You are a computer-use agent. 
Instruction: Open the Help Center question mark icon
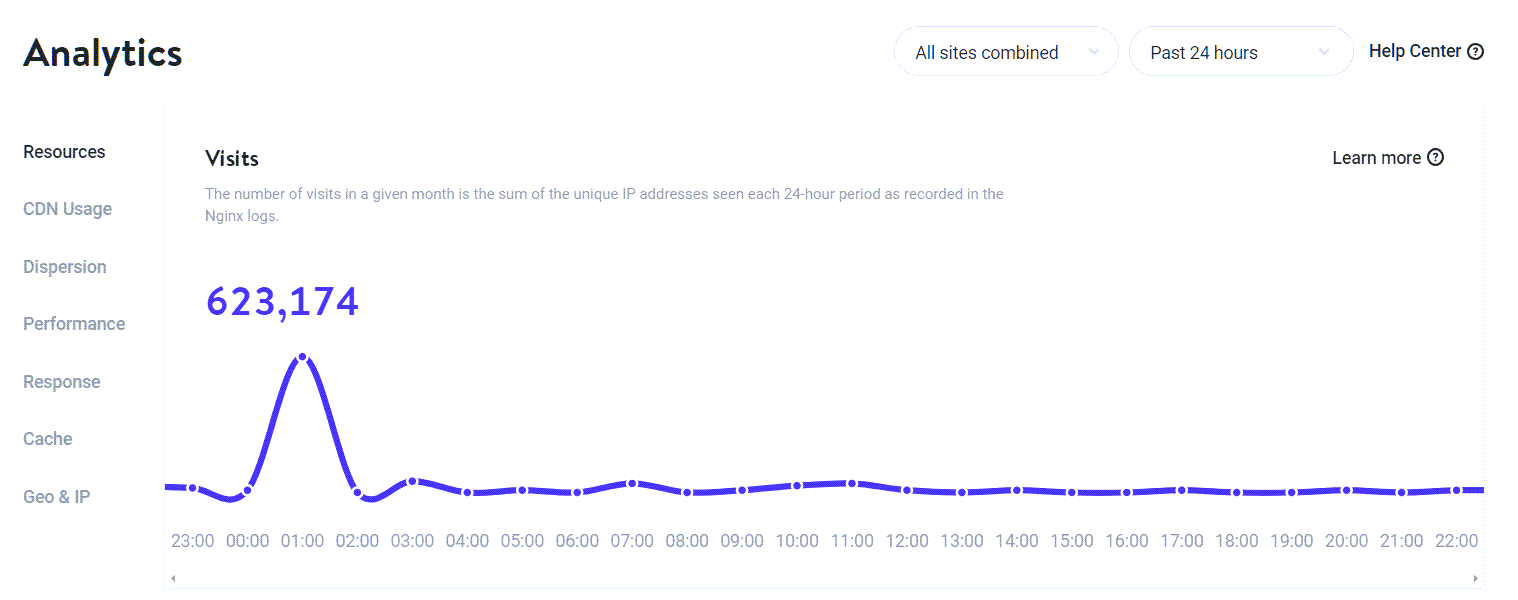tap(1477, 50)
